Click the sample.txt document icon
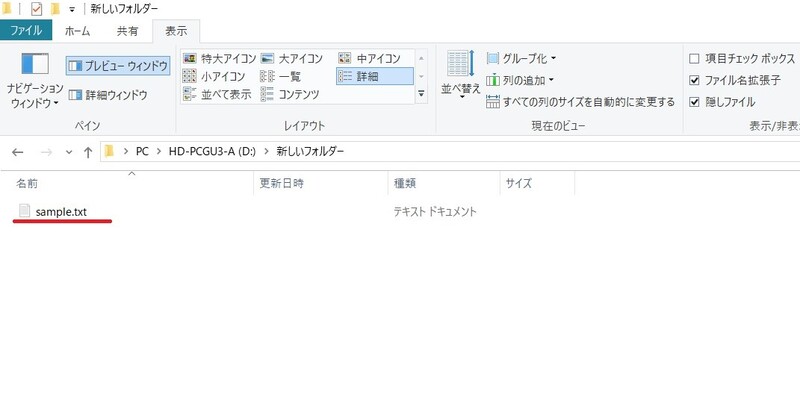Image resolution: width=800 pixels, height=418 pixels. [x=24, y=211]
